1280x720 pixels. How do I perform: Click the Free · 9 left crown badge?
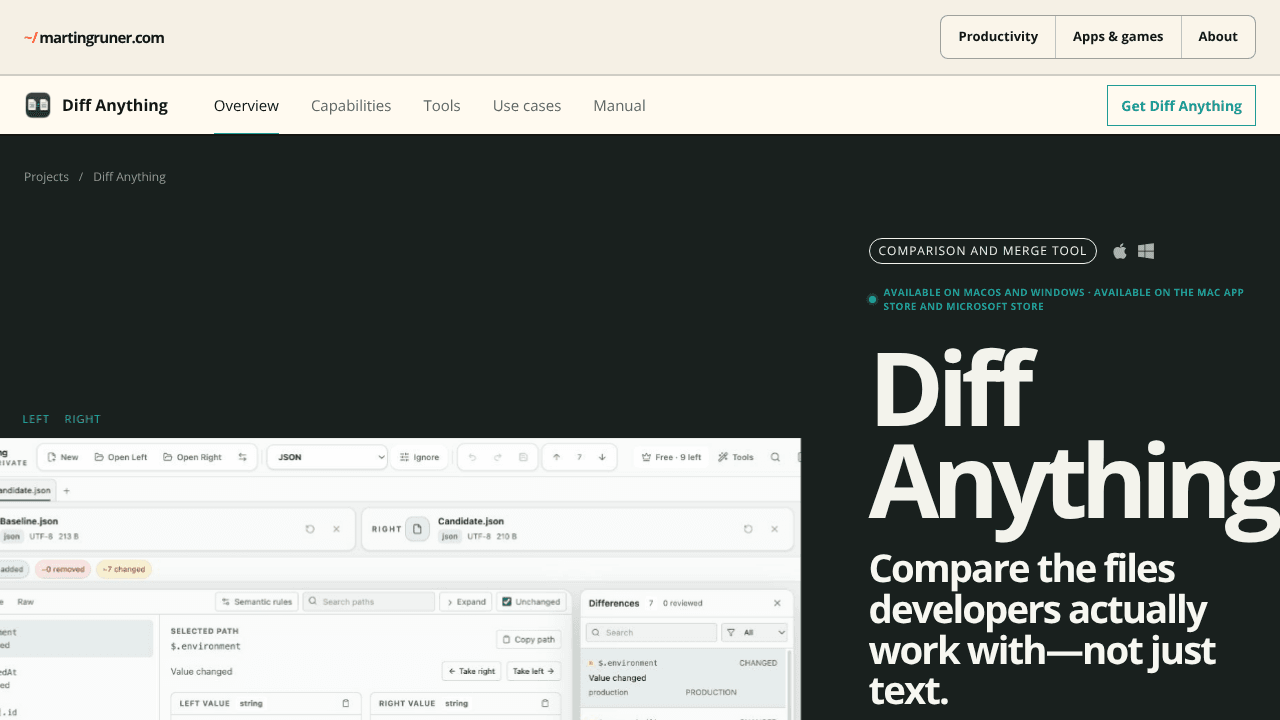coord(671,457)
